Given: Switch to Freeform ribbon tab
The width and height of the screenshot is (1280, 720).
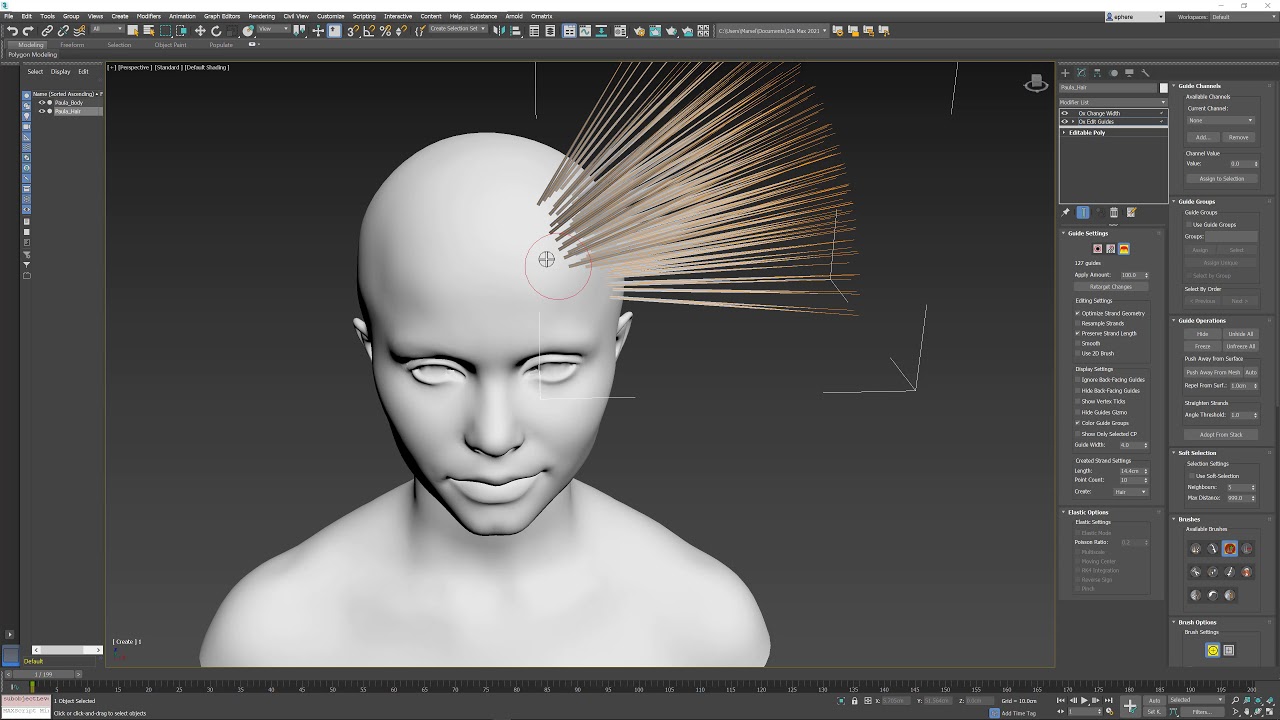Looking at the screenshot, I should (72, 45).
